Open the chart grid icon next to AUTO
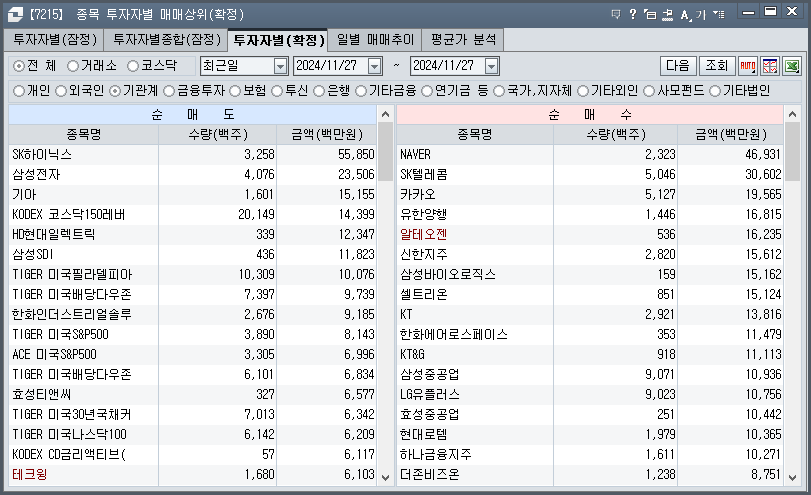This screenshot has width=811, height=495. coord(770,66)
